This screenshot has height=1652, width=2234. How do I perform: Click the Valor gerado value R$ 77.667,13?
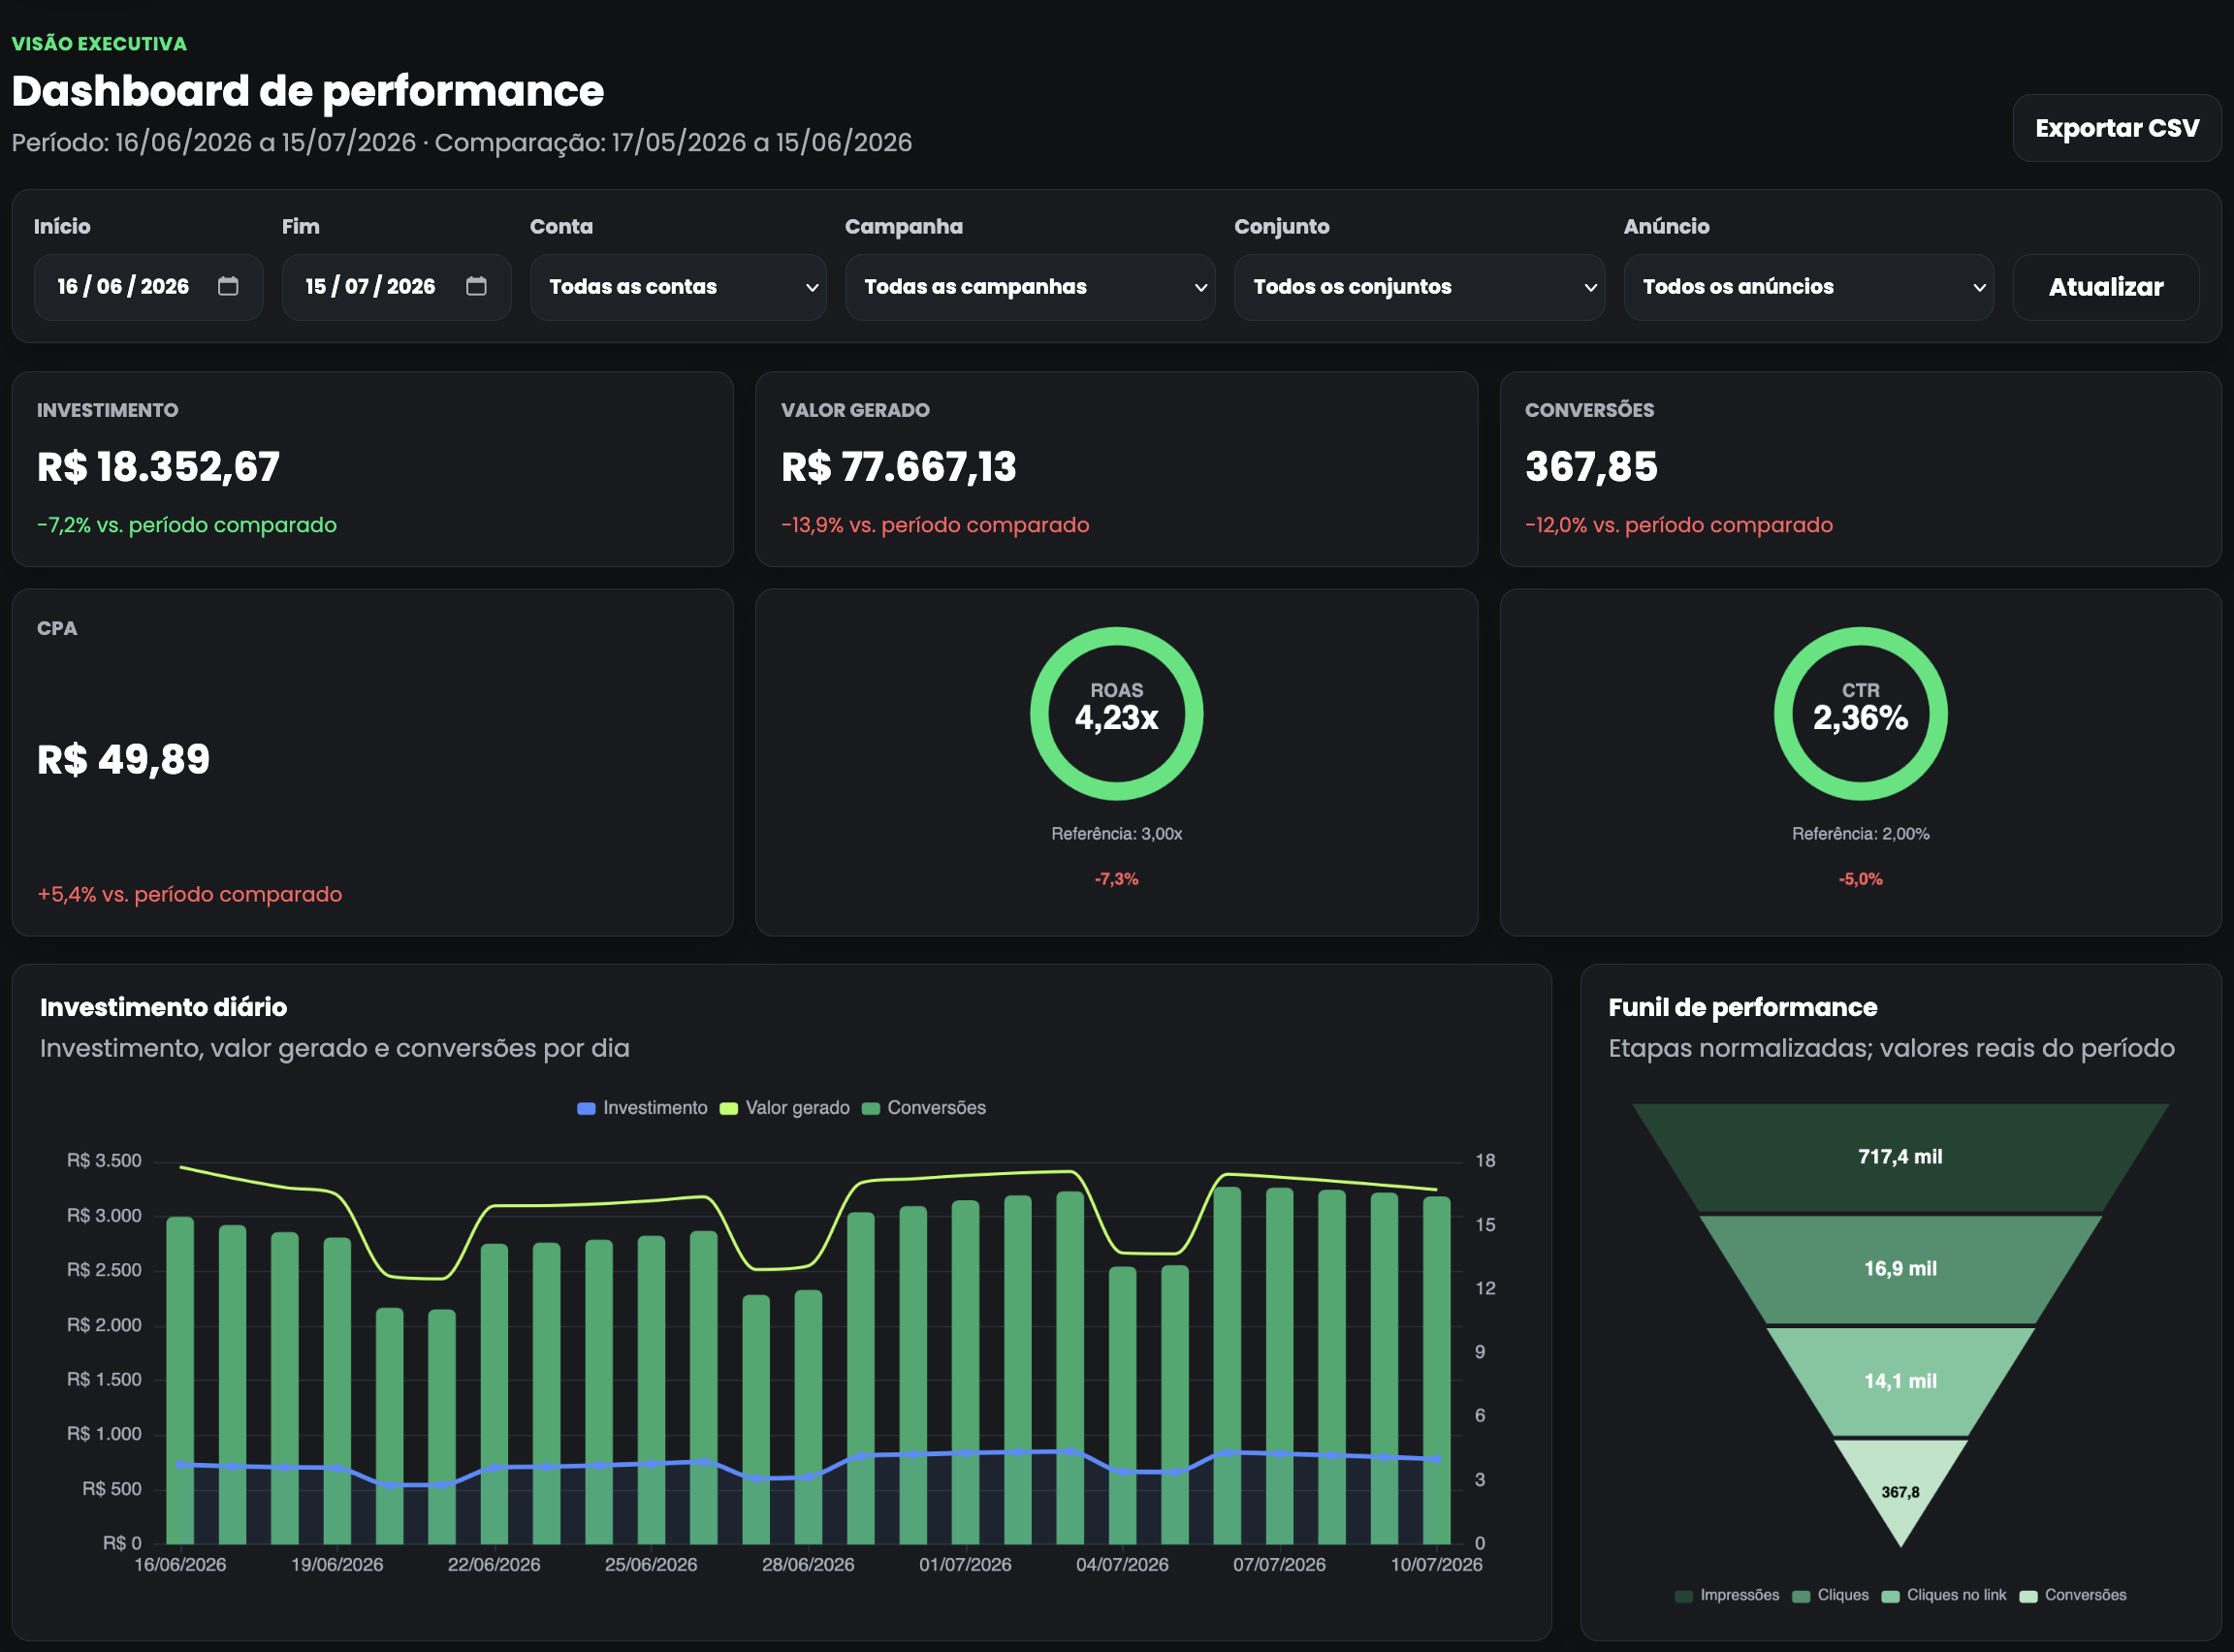coord(898,467)
